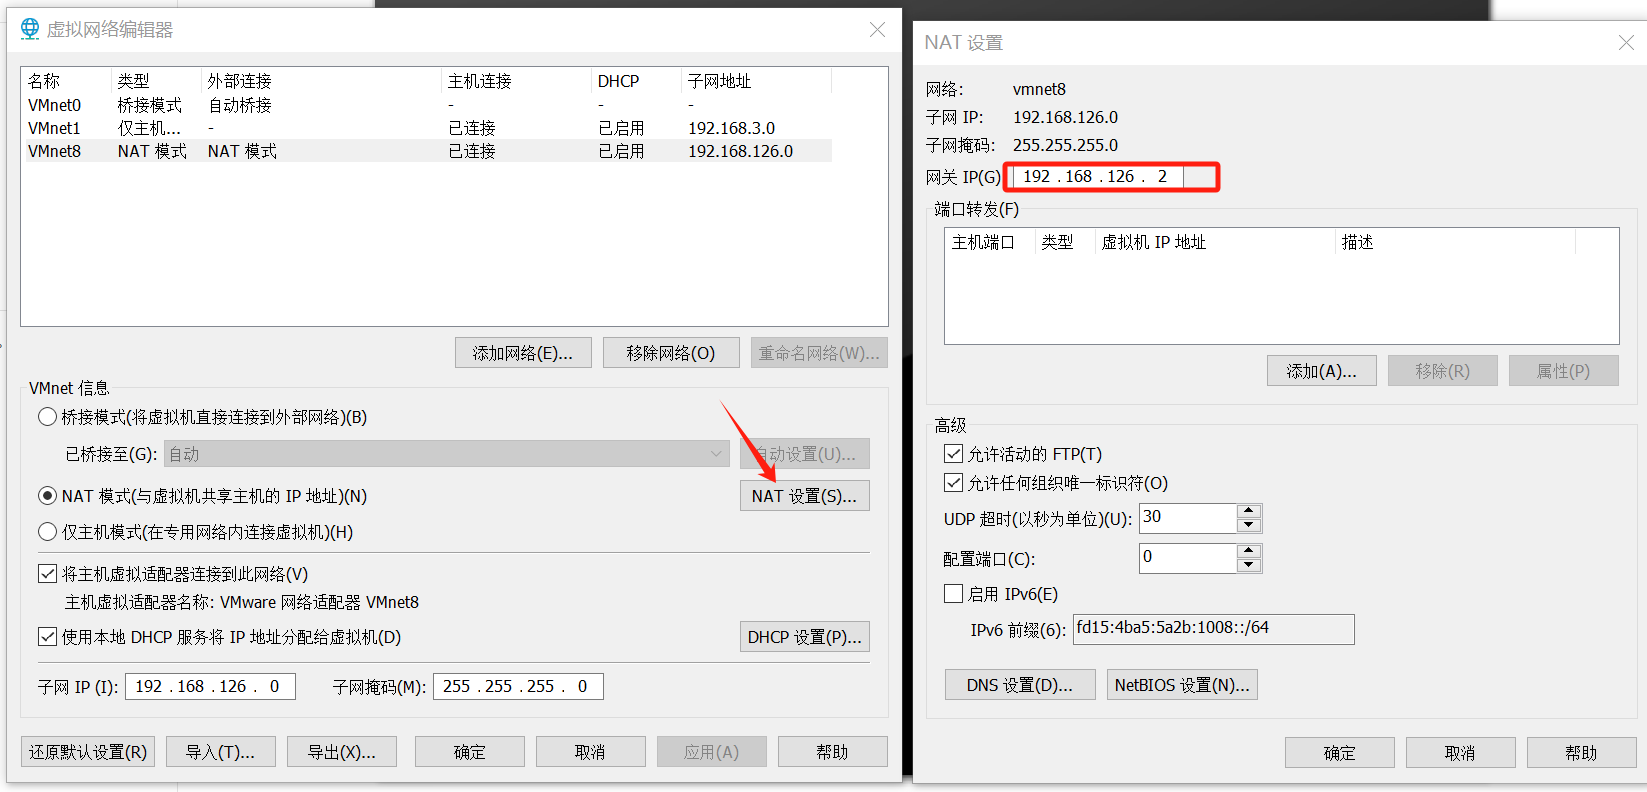Select the VMnet1 row
The height and width of the screenshot is (792, 1647).
(427, 128)
